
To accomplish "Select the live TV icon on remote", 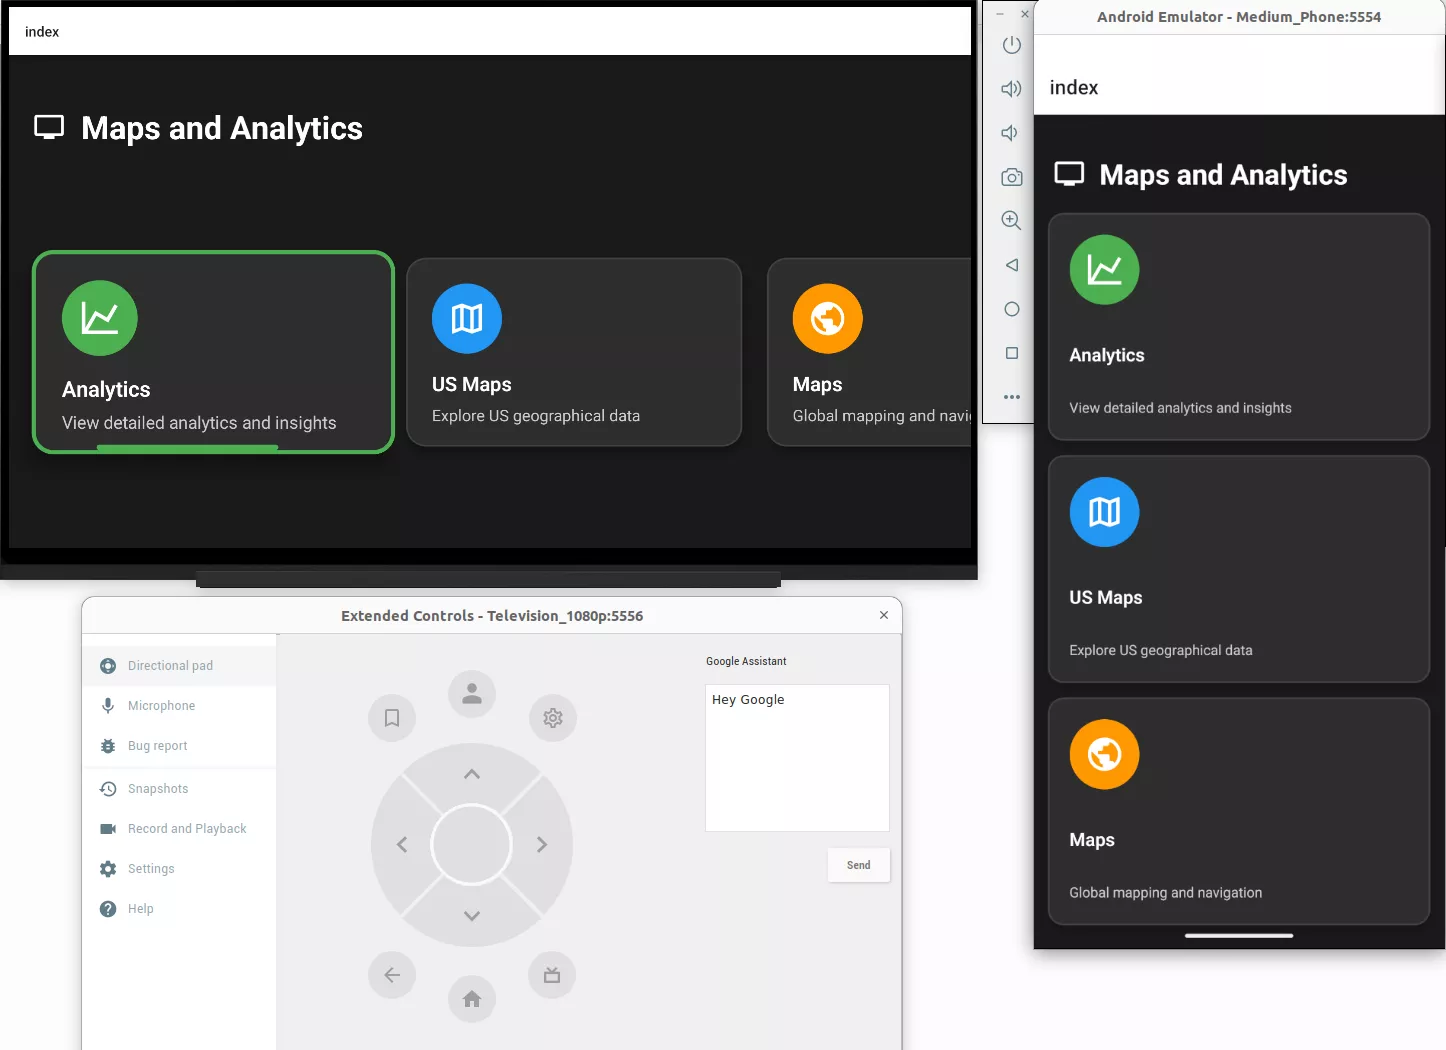I will pos(551,975).
